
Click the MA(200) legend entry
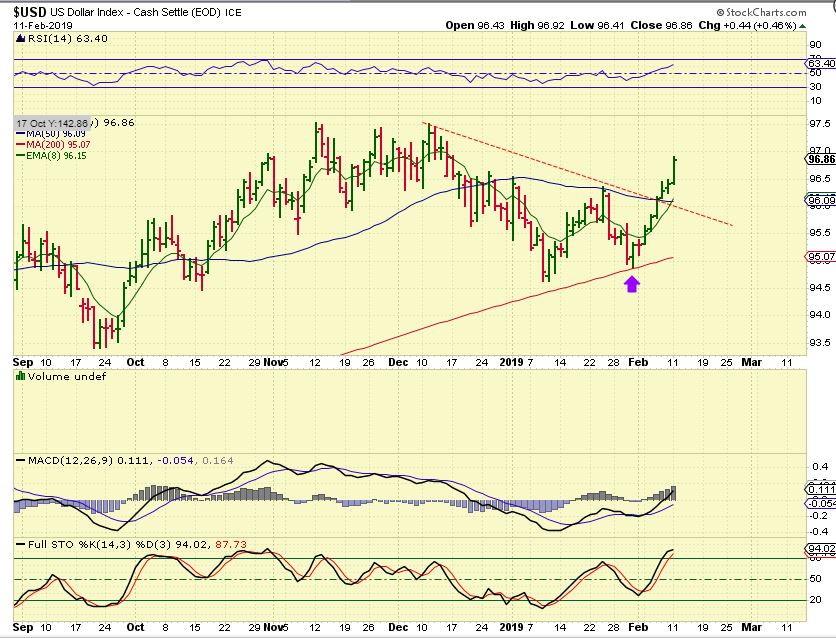coord(37,144)
